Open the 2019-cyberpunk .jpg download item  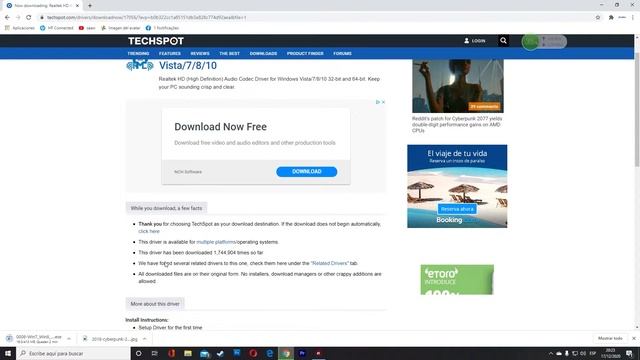(110, 339)
